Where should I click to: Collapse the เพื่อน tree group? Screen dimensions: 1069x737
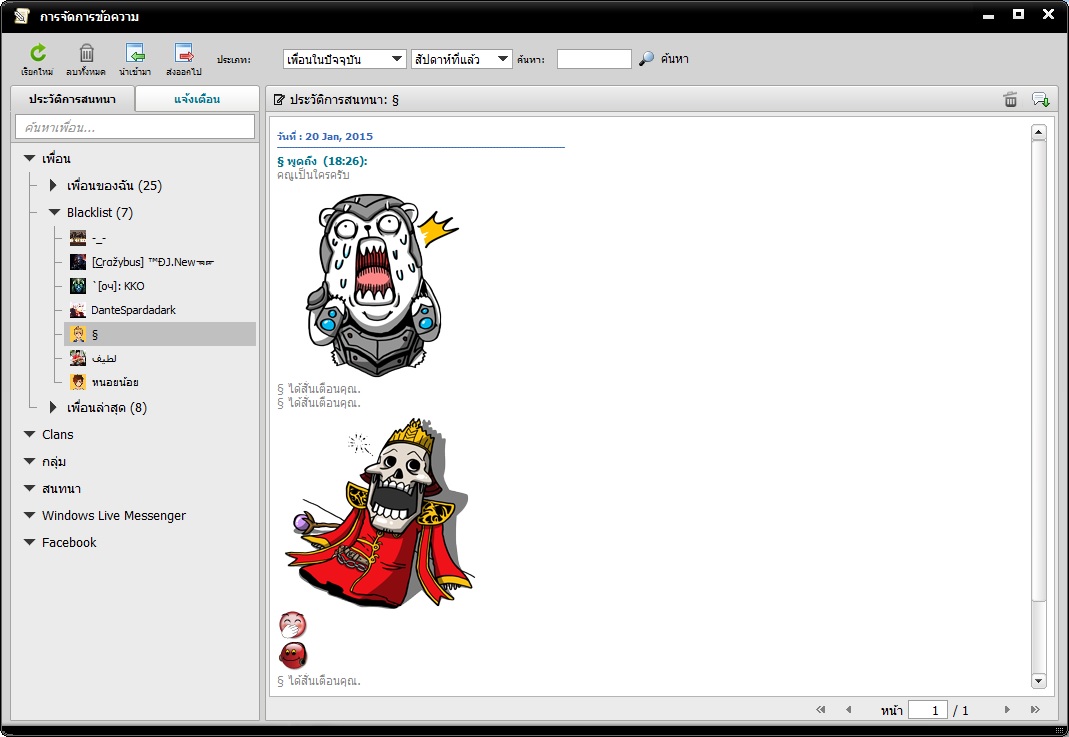[29, 158]
